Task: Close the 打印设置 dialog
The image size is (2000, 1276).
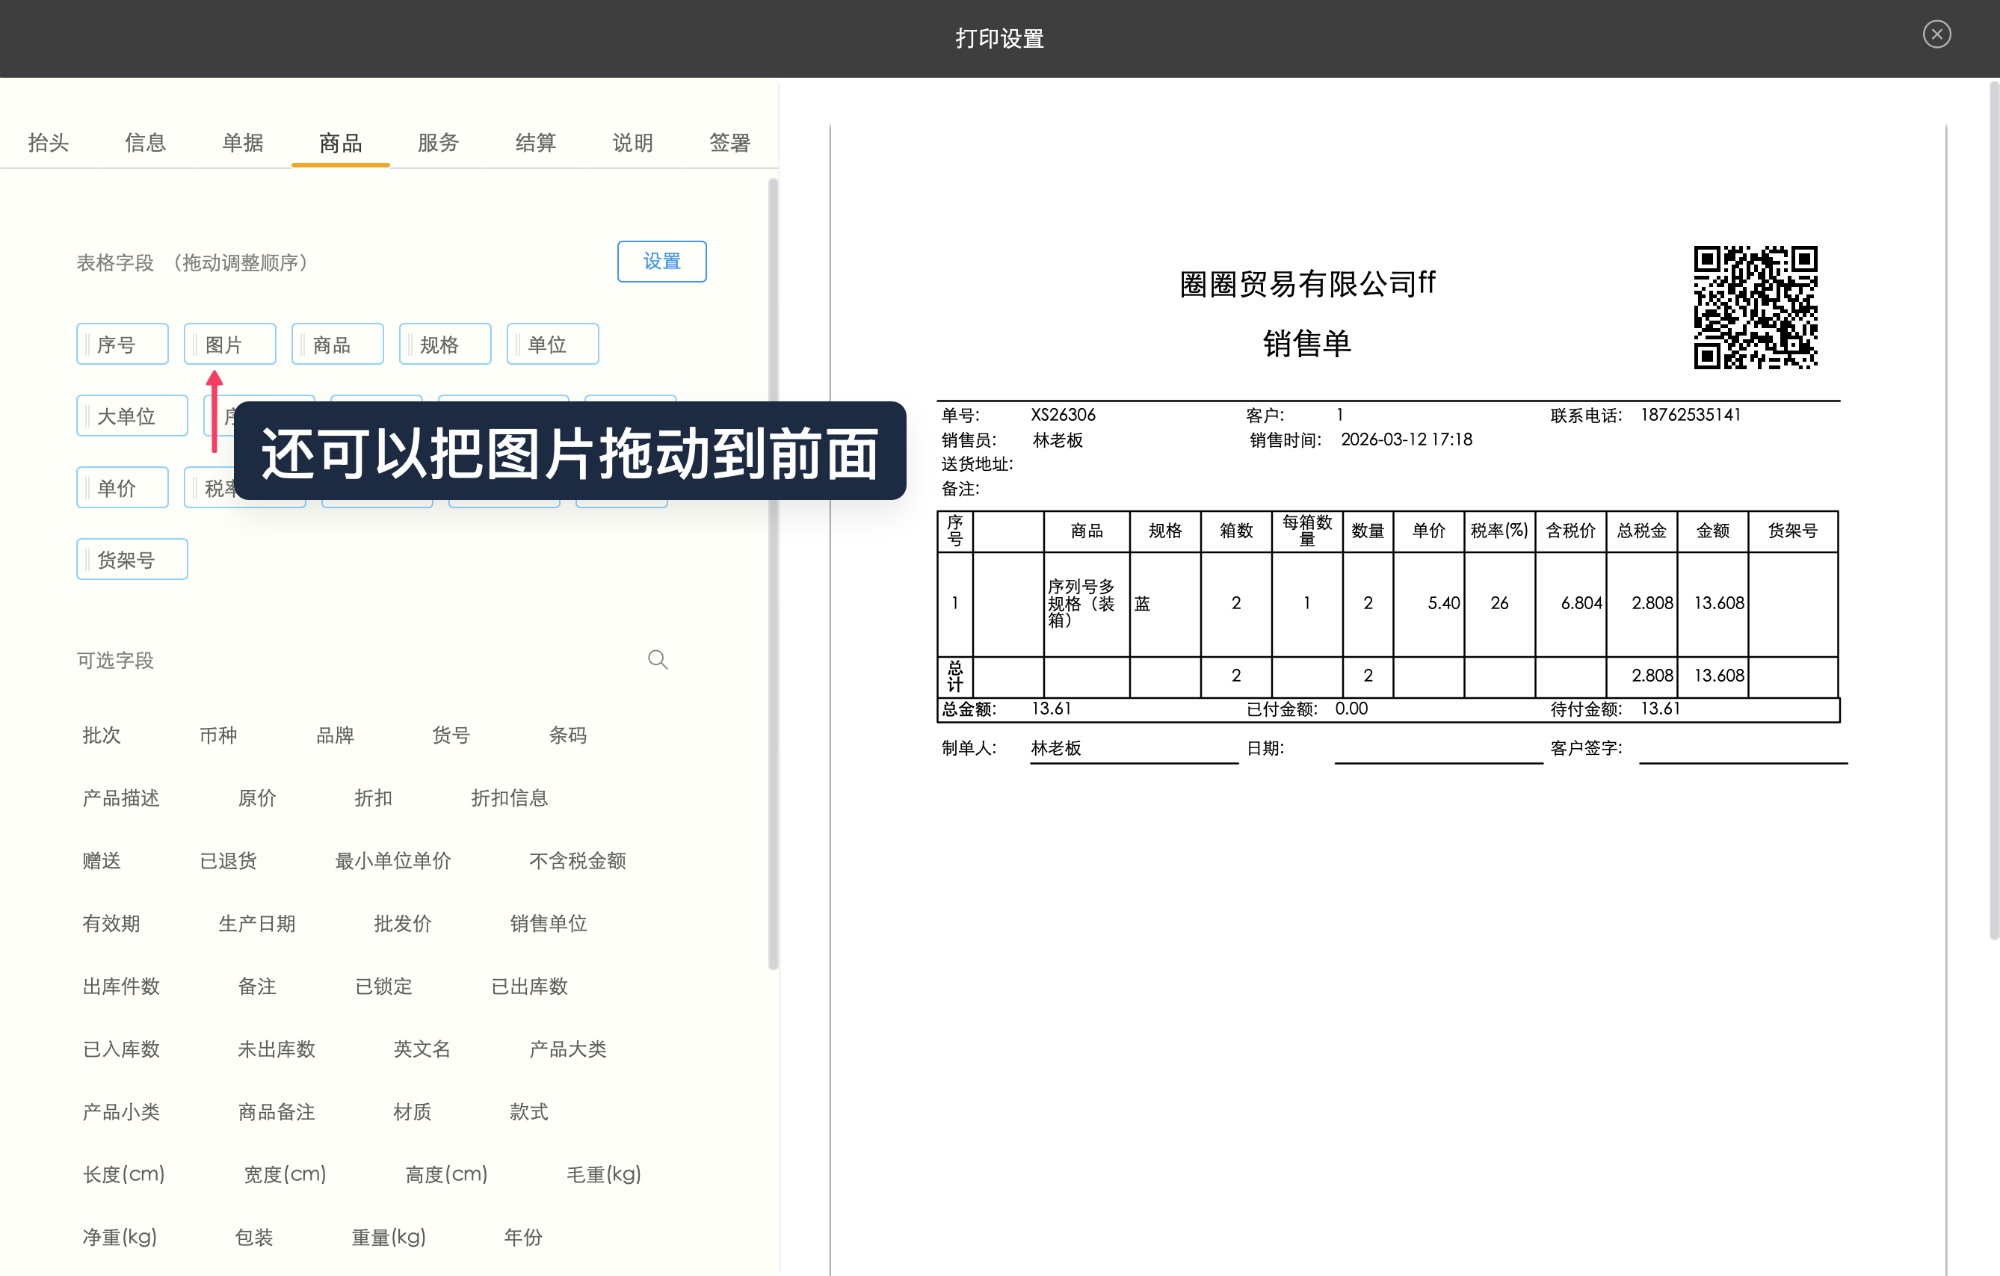Action: pos(1937,35)
